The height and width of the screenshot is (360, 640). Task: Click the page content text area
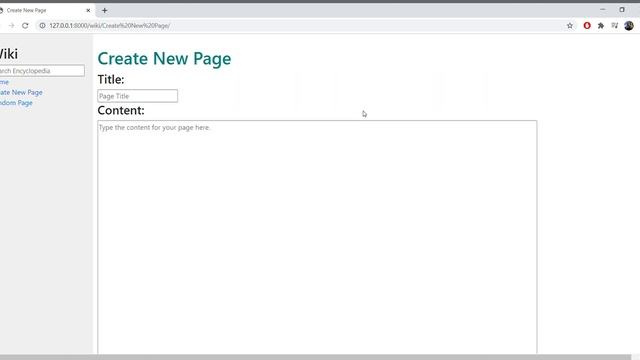[x=317, y=237]
